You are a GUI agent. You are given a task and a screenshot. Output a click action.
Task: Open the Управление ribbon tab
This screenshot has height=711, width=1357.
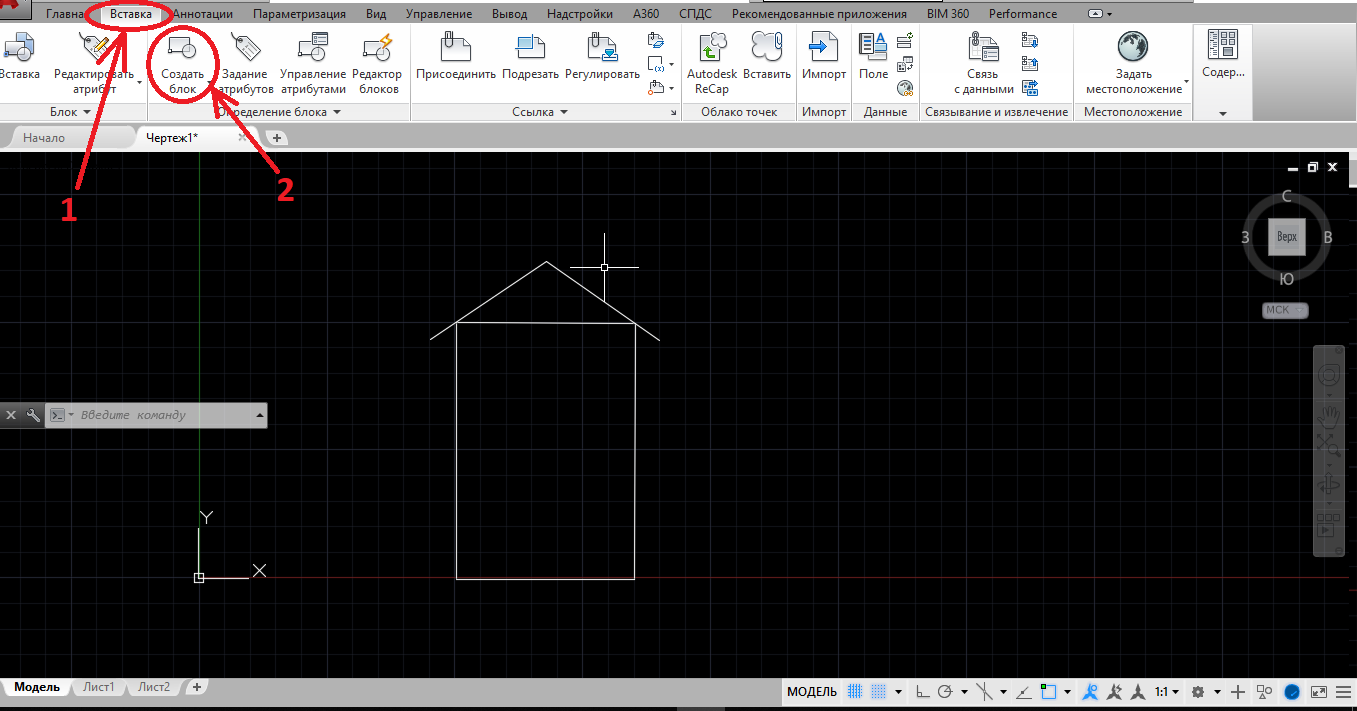[438, 14]
